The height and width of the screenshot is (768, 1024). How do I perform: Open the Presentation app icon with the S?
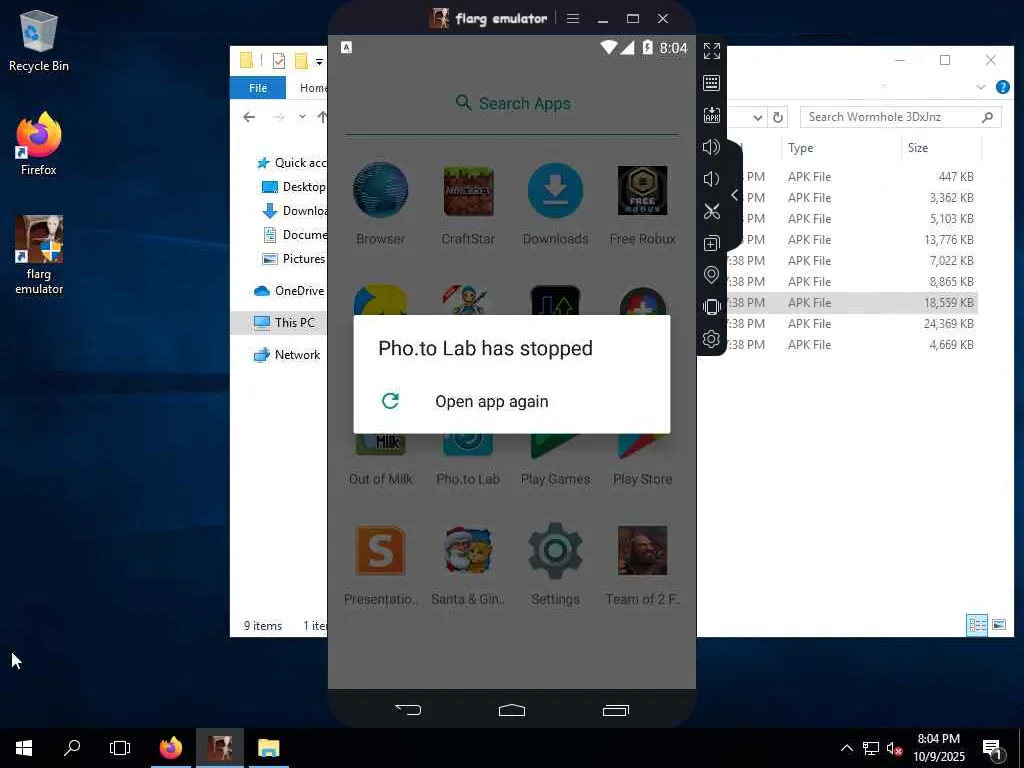point(380,551)
